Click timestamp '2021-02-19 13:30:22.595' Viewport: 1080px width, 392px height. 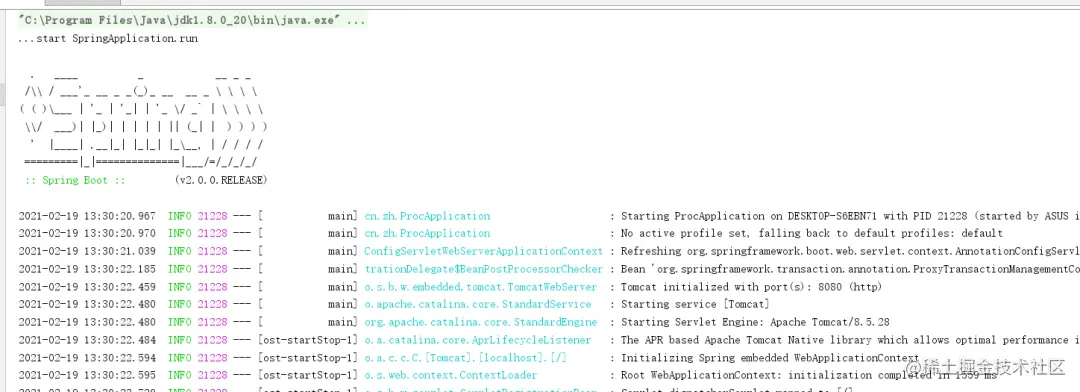[87, 375]
